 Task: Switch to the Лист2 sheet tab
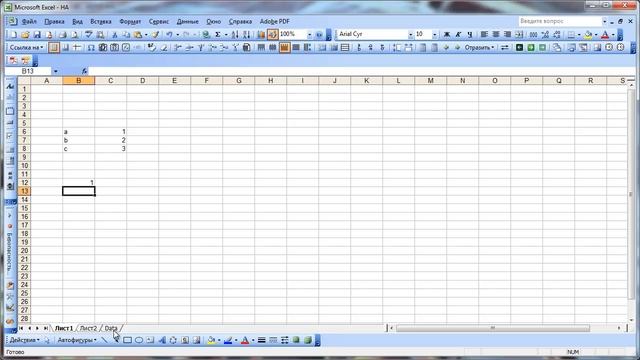click(88, 328)
